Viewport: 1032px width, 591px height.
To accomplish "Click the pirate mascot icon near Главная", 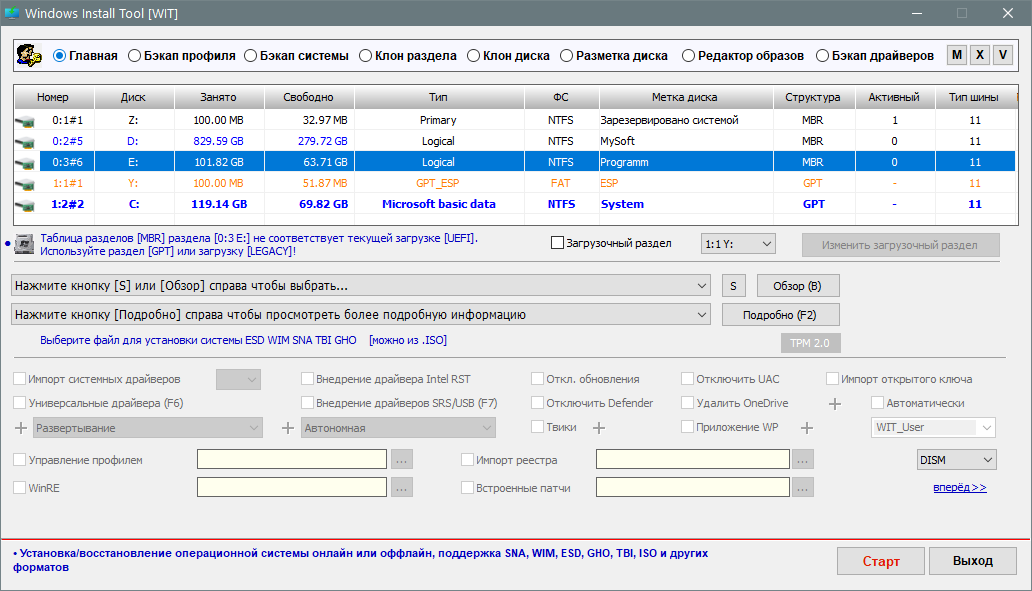I will pyautogui.click(x=29, y=56).
